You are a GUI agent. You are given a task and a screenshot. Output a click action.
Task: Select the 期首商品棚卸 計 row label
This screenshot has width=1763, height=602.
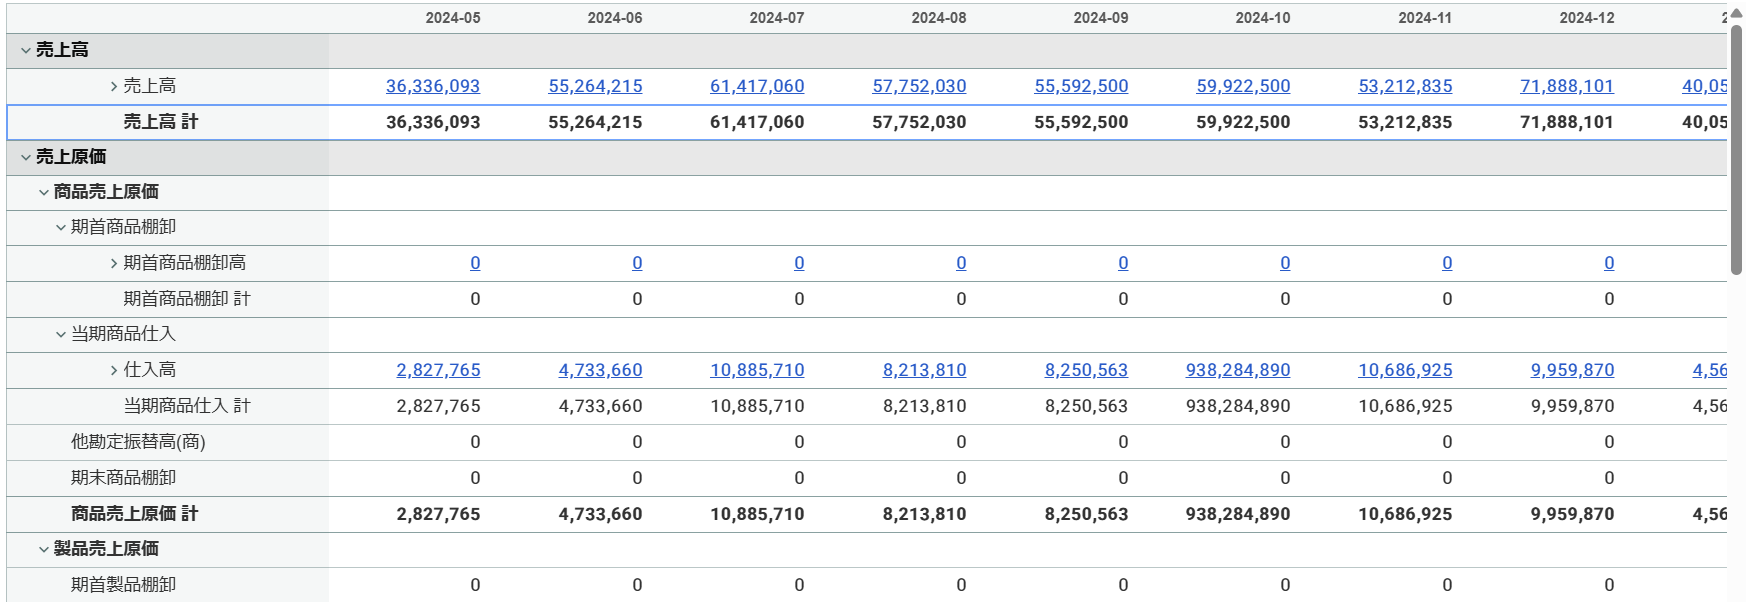[x=186, y=299]
